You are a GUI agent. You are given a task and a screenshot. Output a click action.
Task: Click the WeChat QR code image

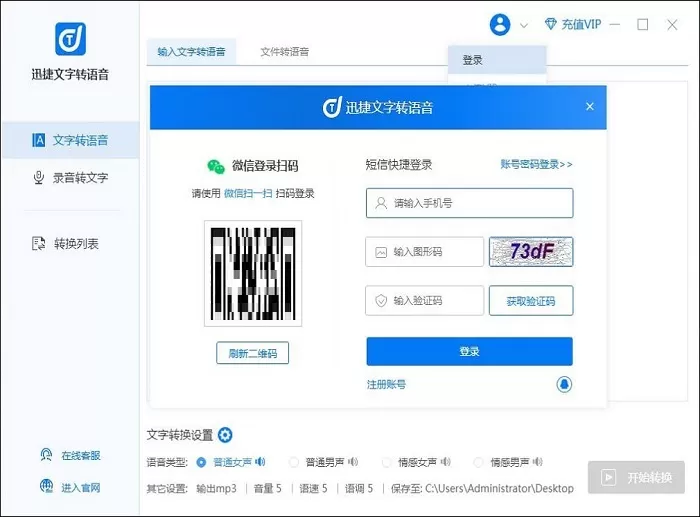(253, 273)
